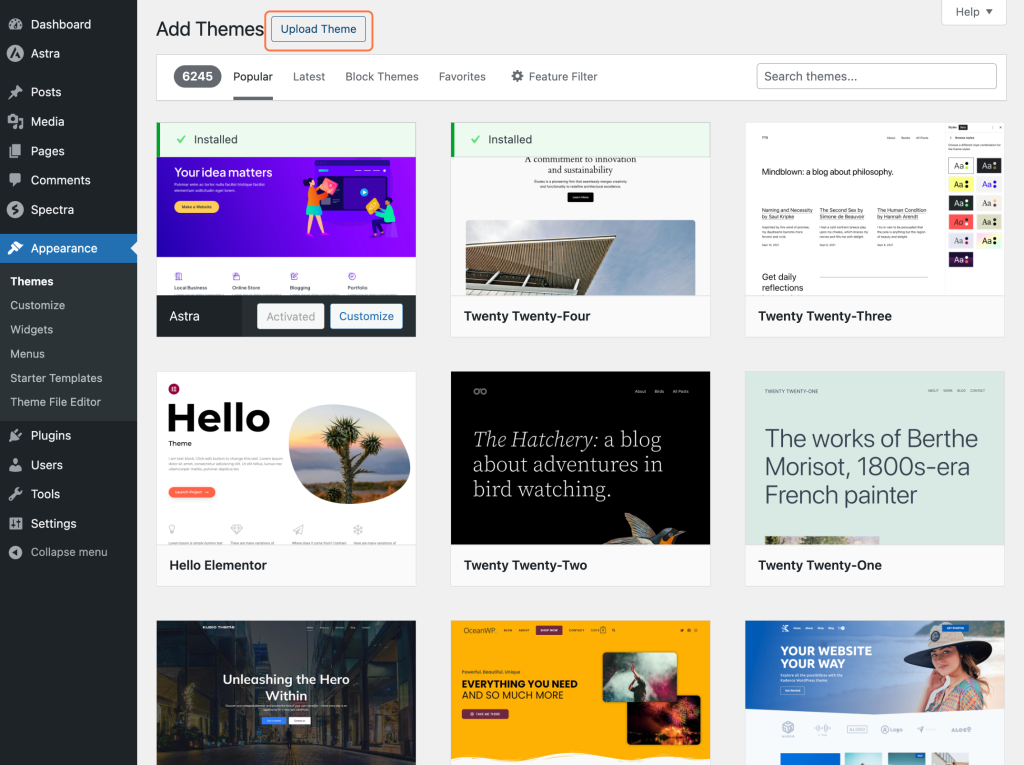Open Feature Filter options
Viewport: 1024px width, 765px height.
[x=554, y=76]
